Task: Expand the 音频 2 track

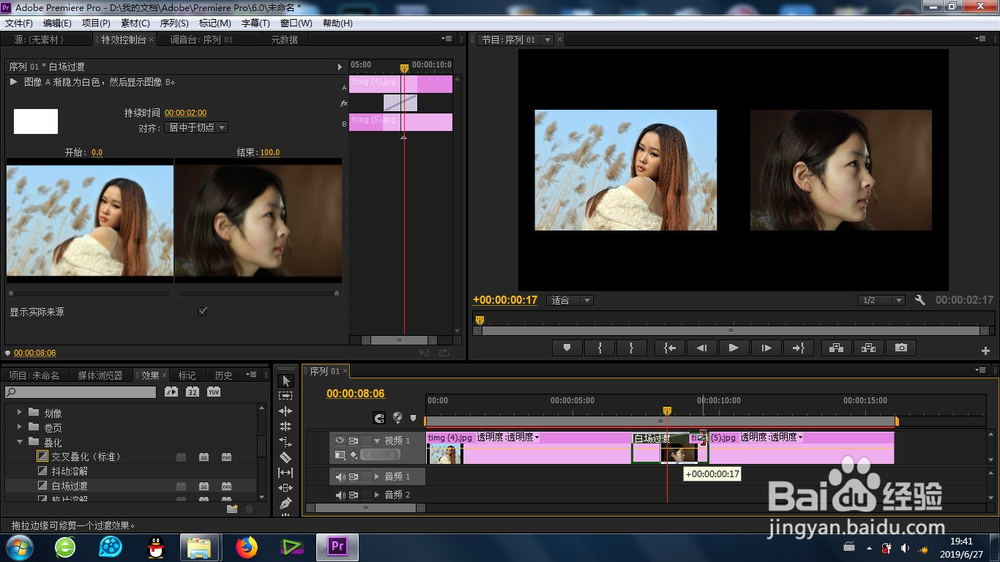Action: tap(377, 495)
